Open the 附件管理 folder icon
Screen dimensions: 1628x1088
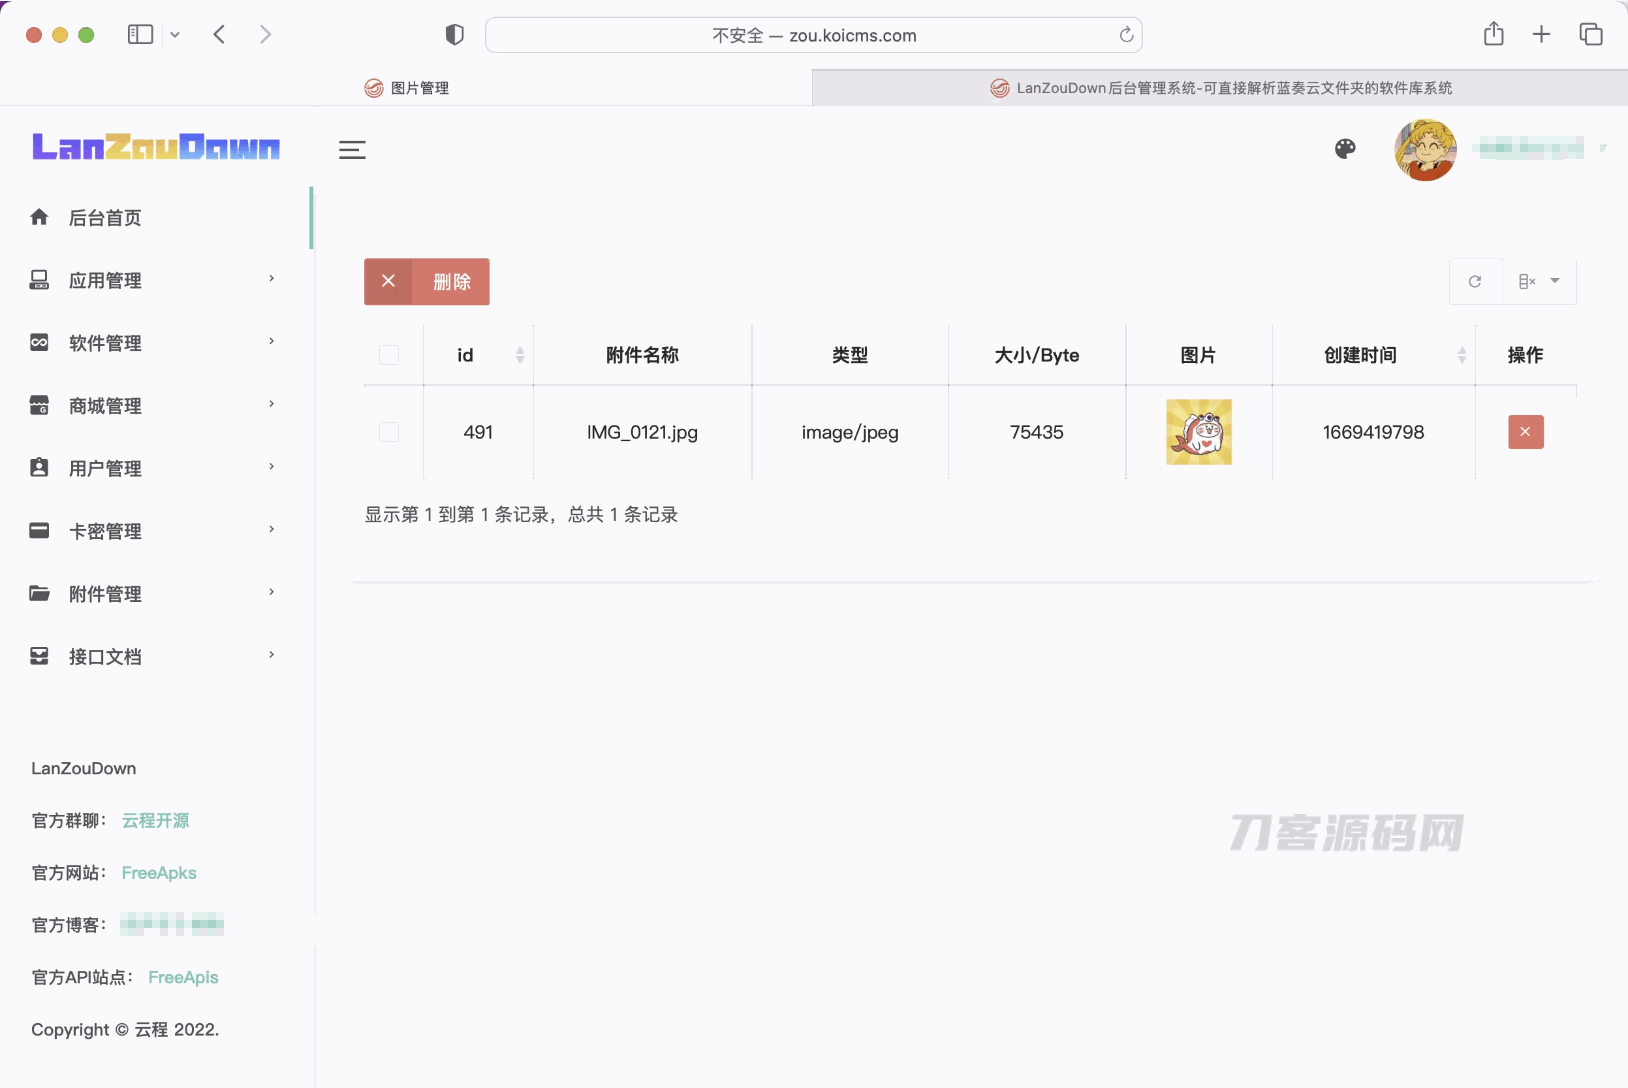point(39,593)
